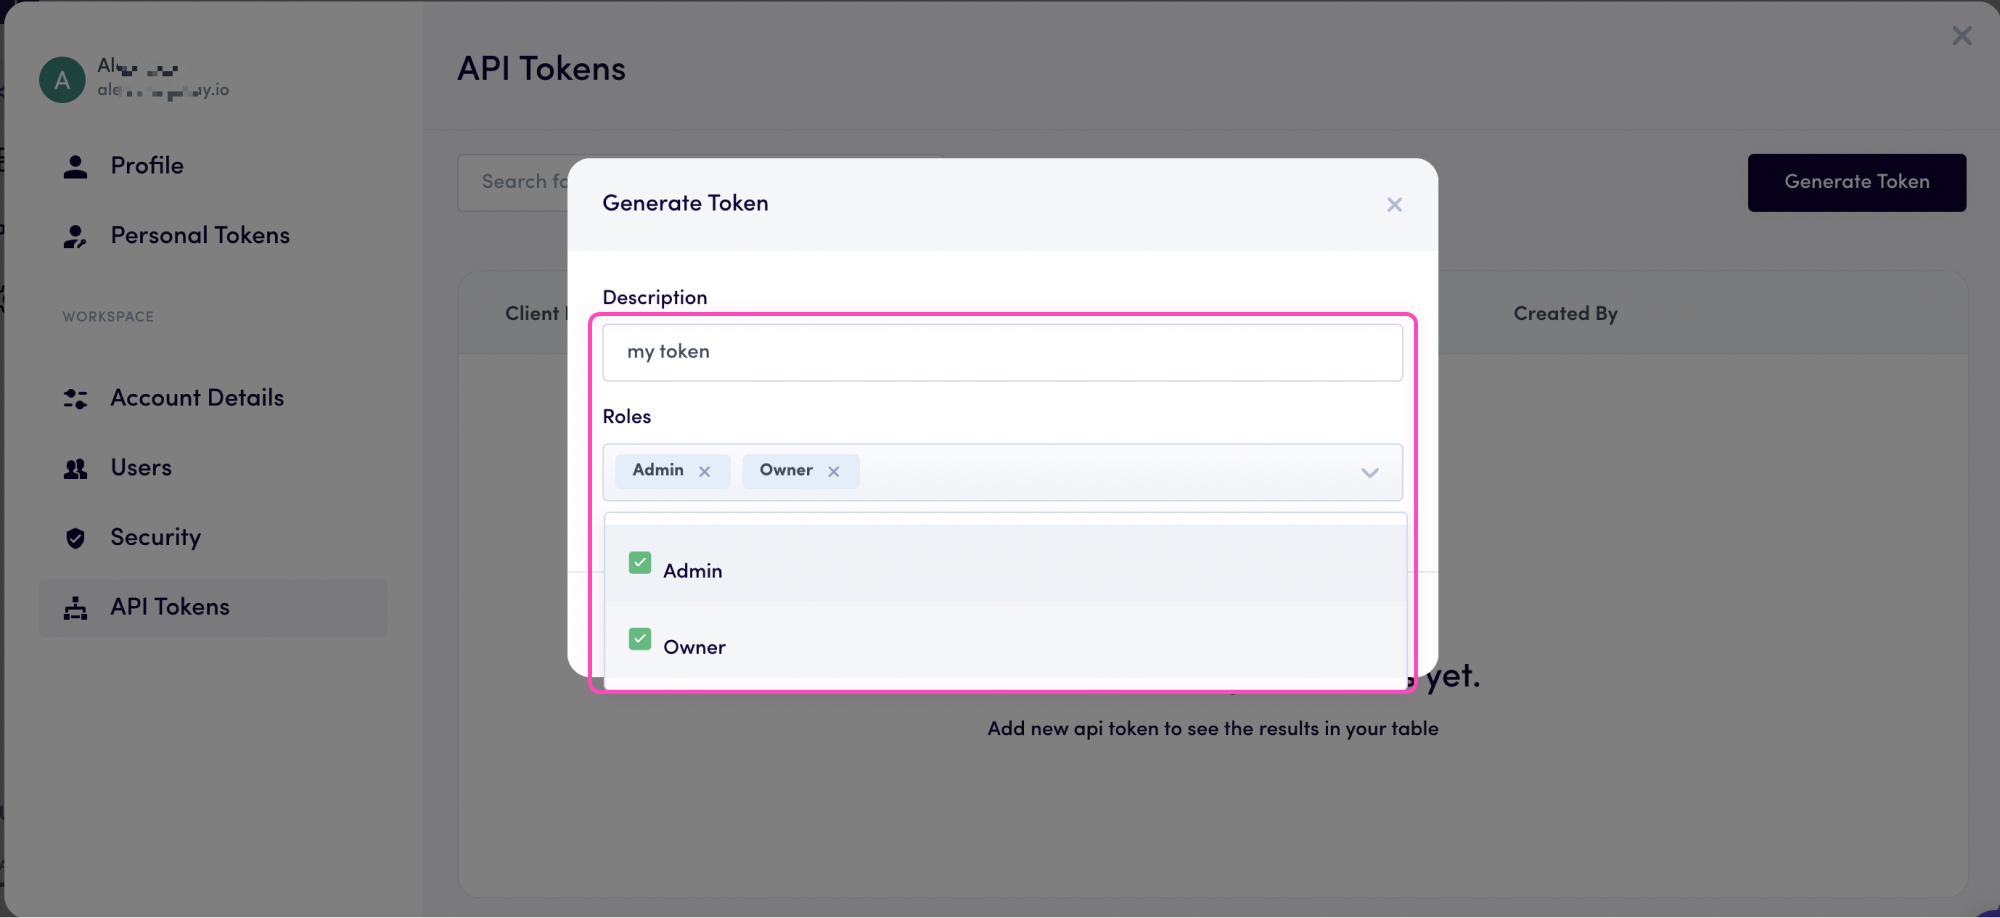
Task: Select Owner from the roles list
Action: click(694, 646)
